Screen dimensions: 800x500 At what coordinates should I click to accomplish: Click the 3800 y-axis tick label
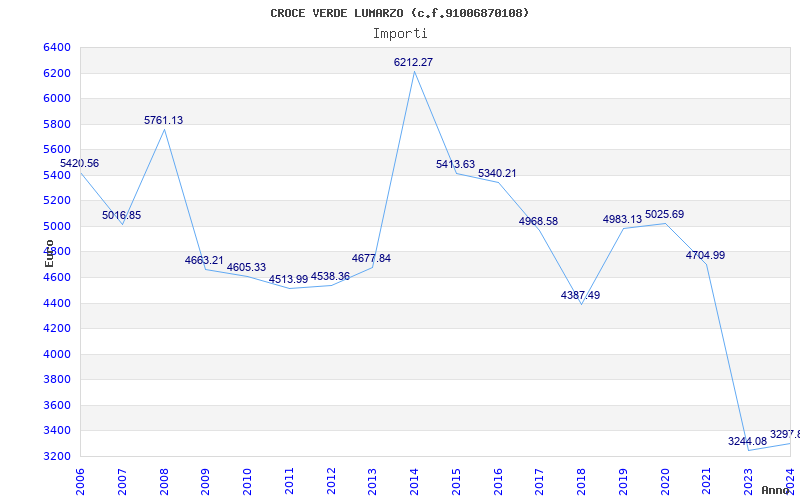(x=57, y=380)
